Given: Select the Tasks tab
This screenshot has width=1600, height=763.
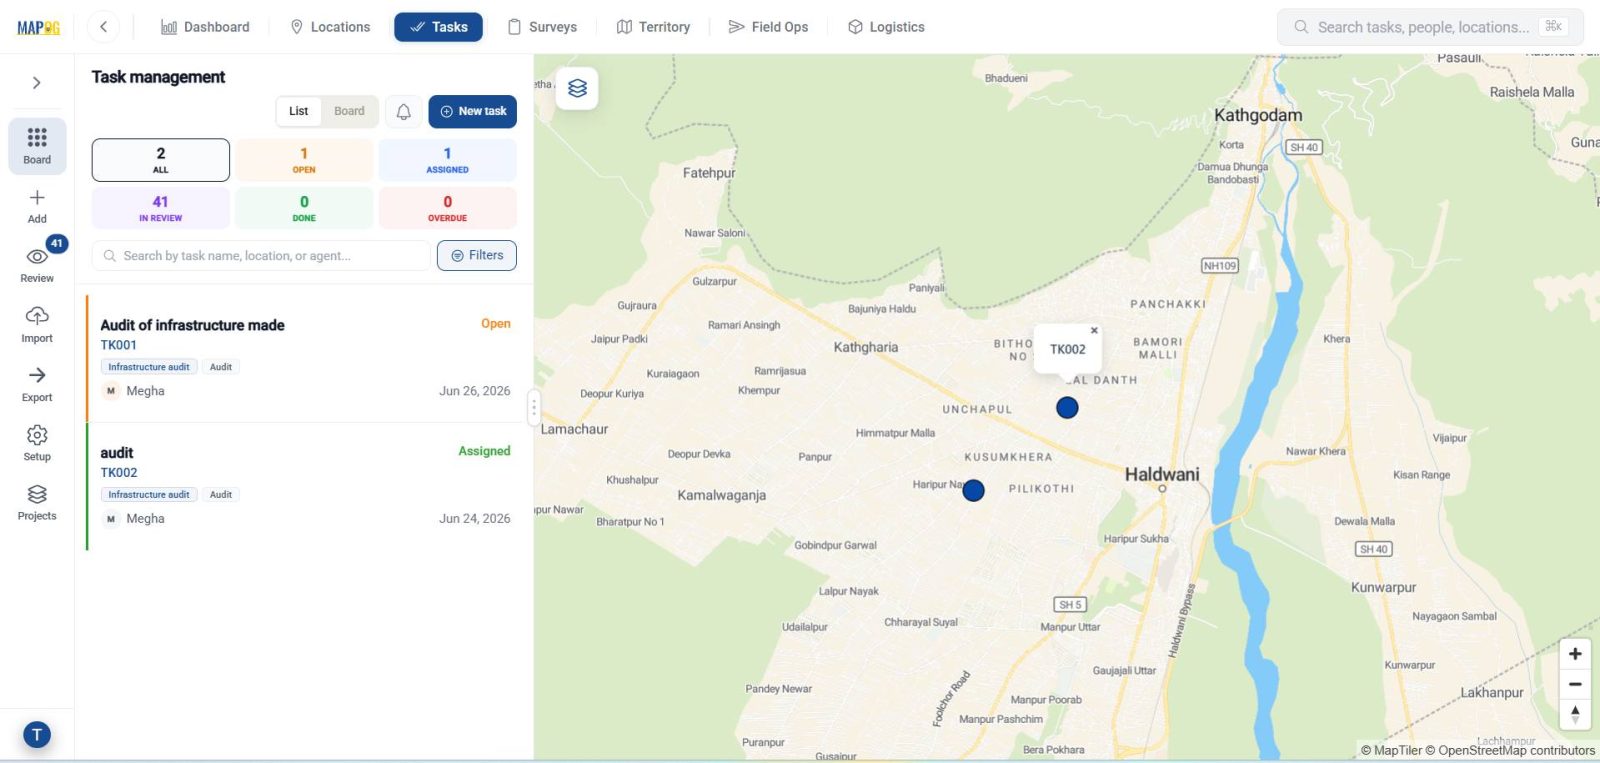Looking at the screenshot, I should pyautogui.click(x=438, y=27).
